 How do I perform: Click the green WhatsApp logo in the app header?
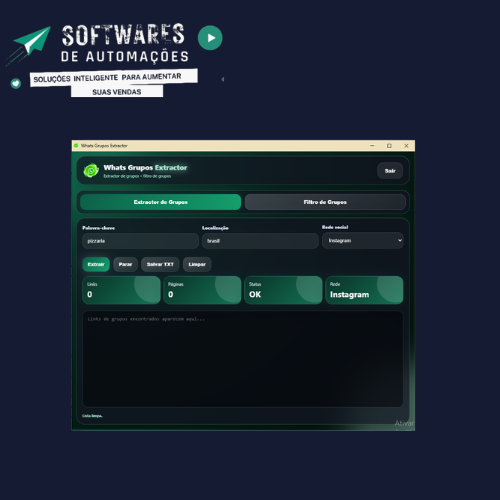tap(91, 171)
